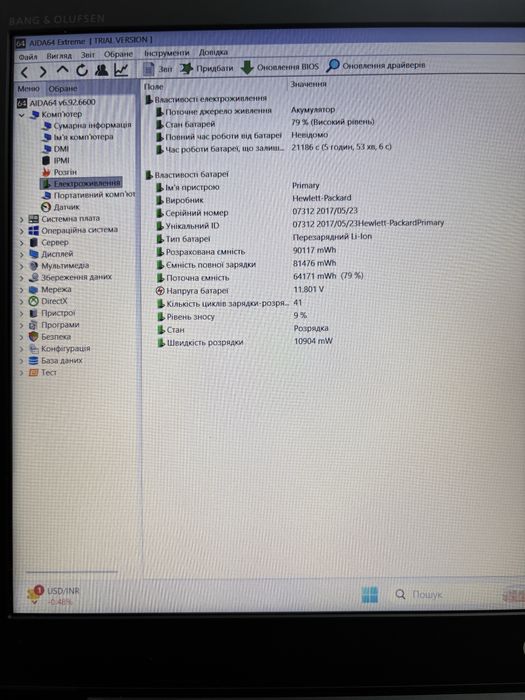Screen dimensions: 525x700
Task: Select Портативний комп'ютер tree item
Action: pos(88,195)
